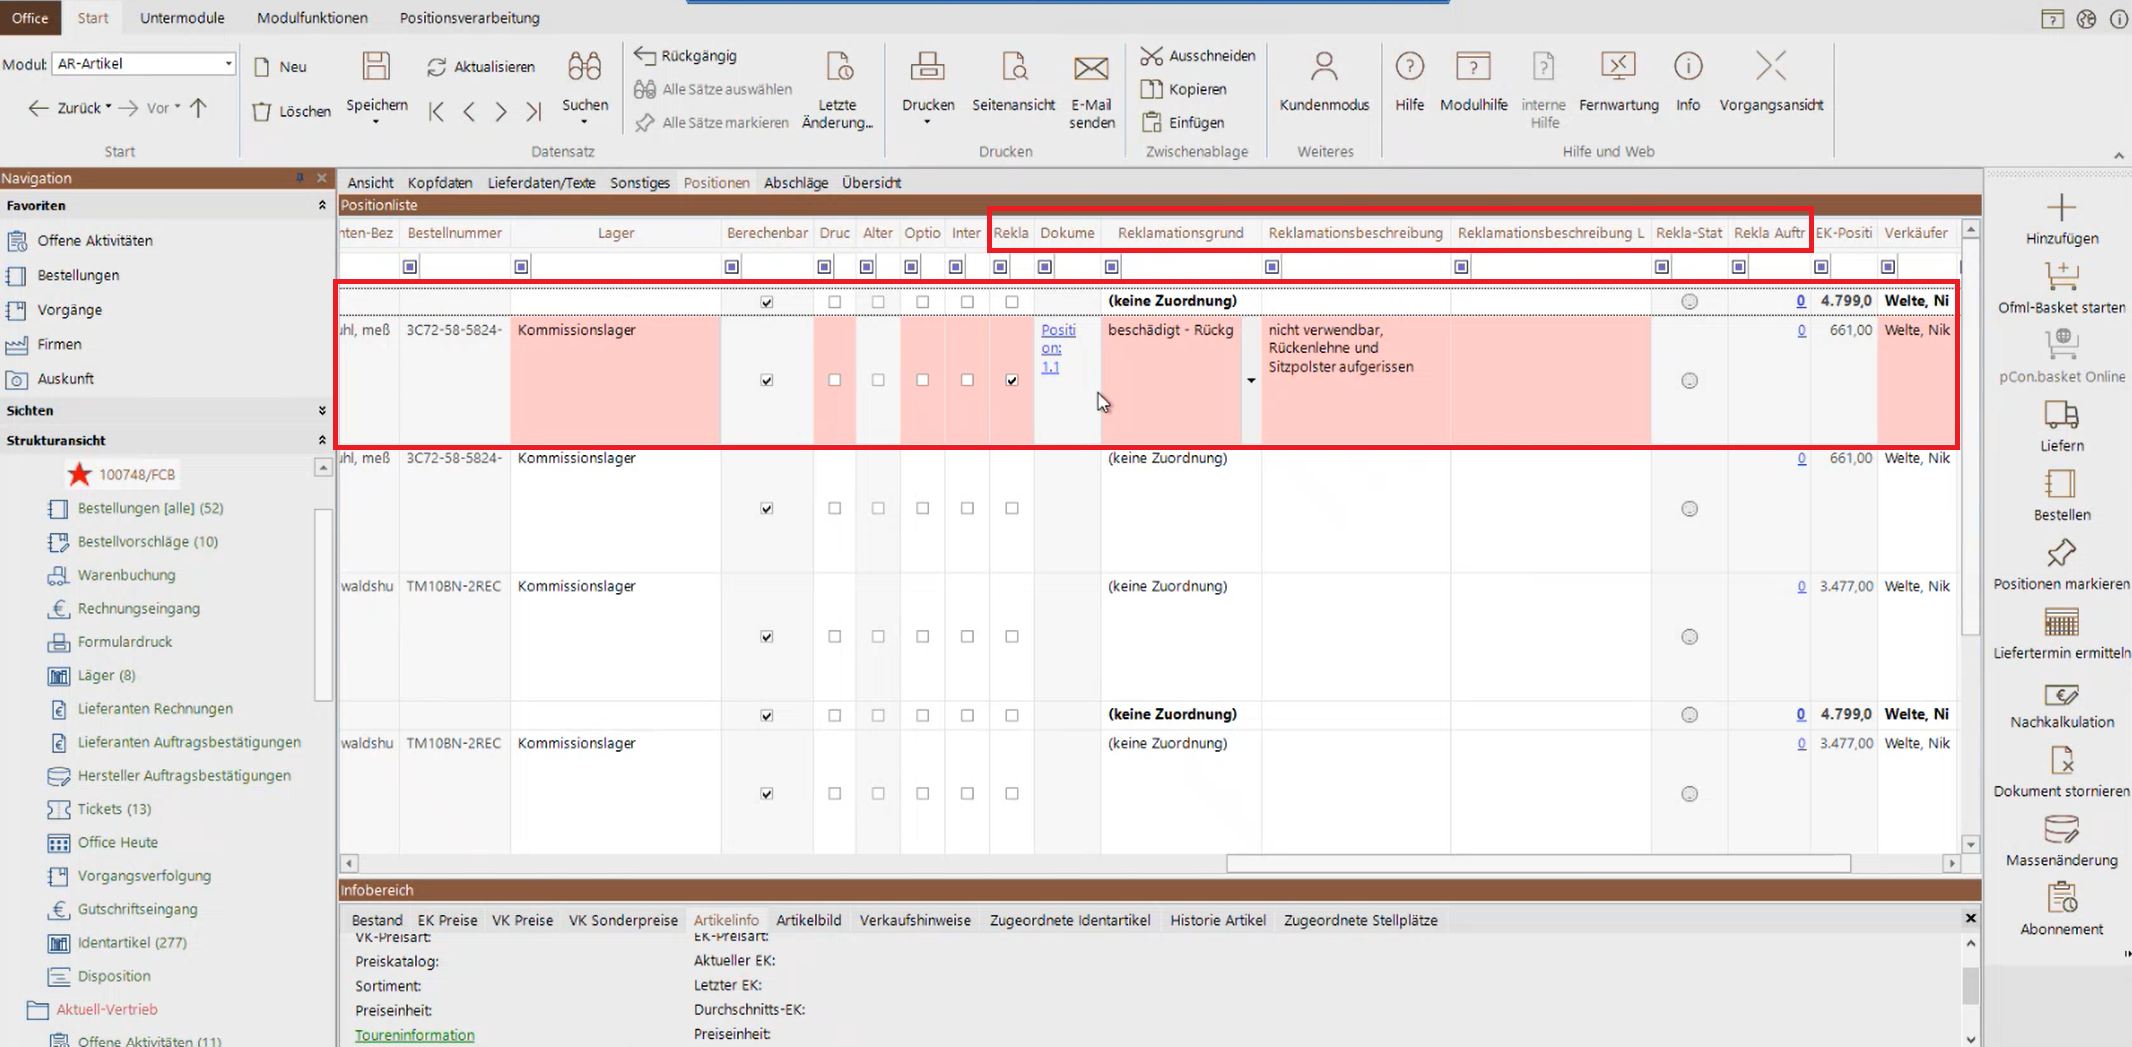Click the Speichern disk icon
This screenshot has height=1047, width=2132.
coord(376,68)
